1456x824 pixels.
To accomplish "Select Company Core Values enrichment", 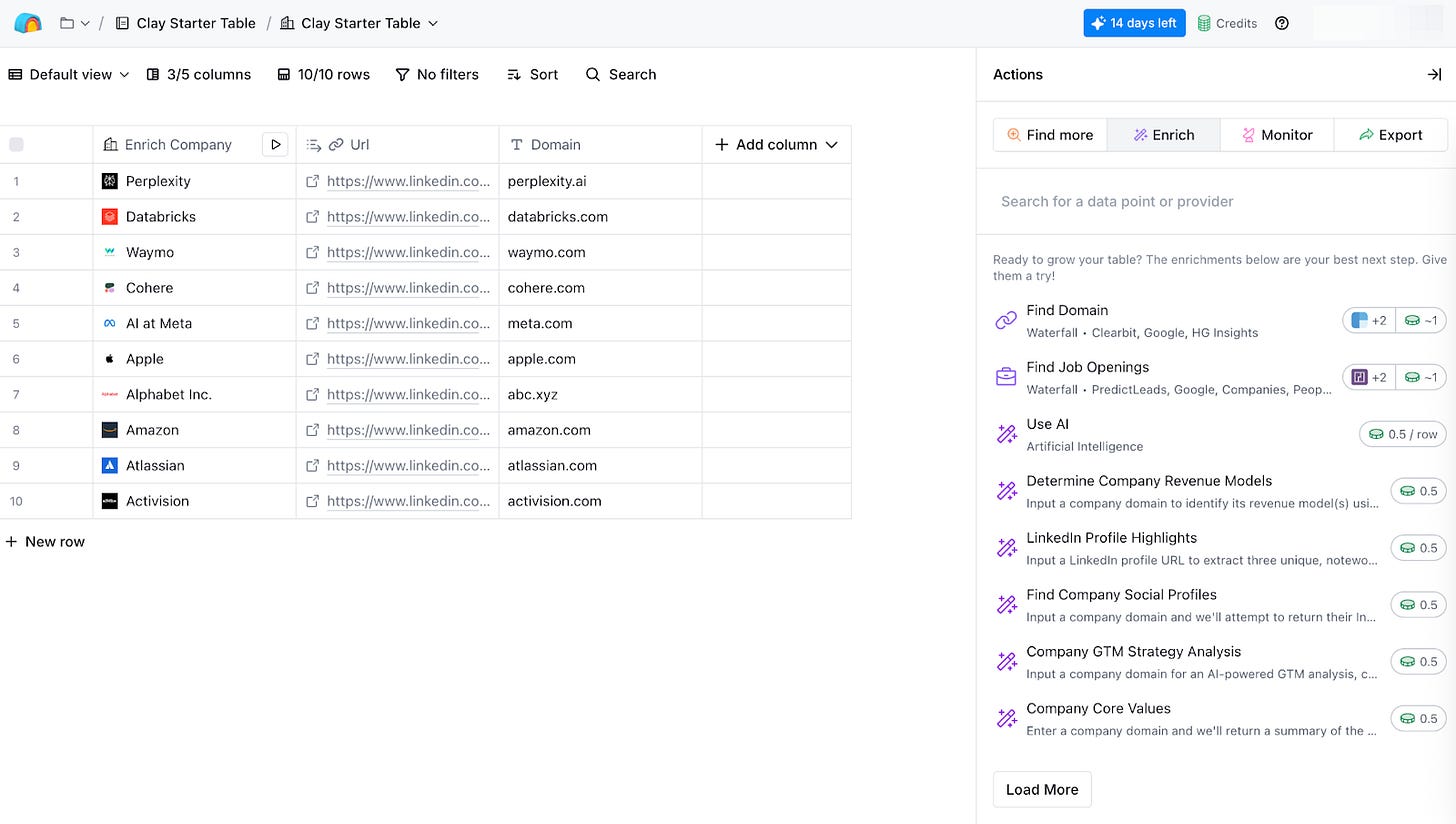I will click(x=1220, y=719).
